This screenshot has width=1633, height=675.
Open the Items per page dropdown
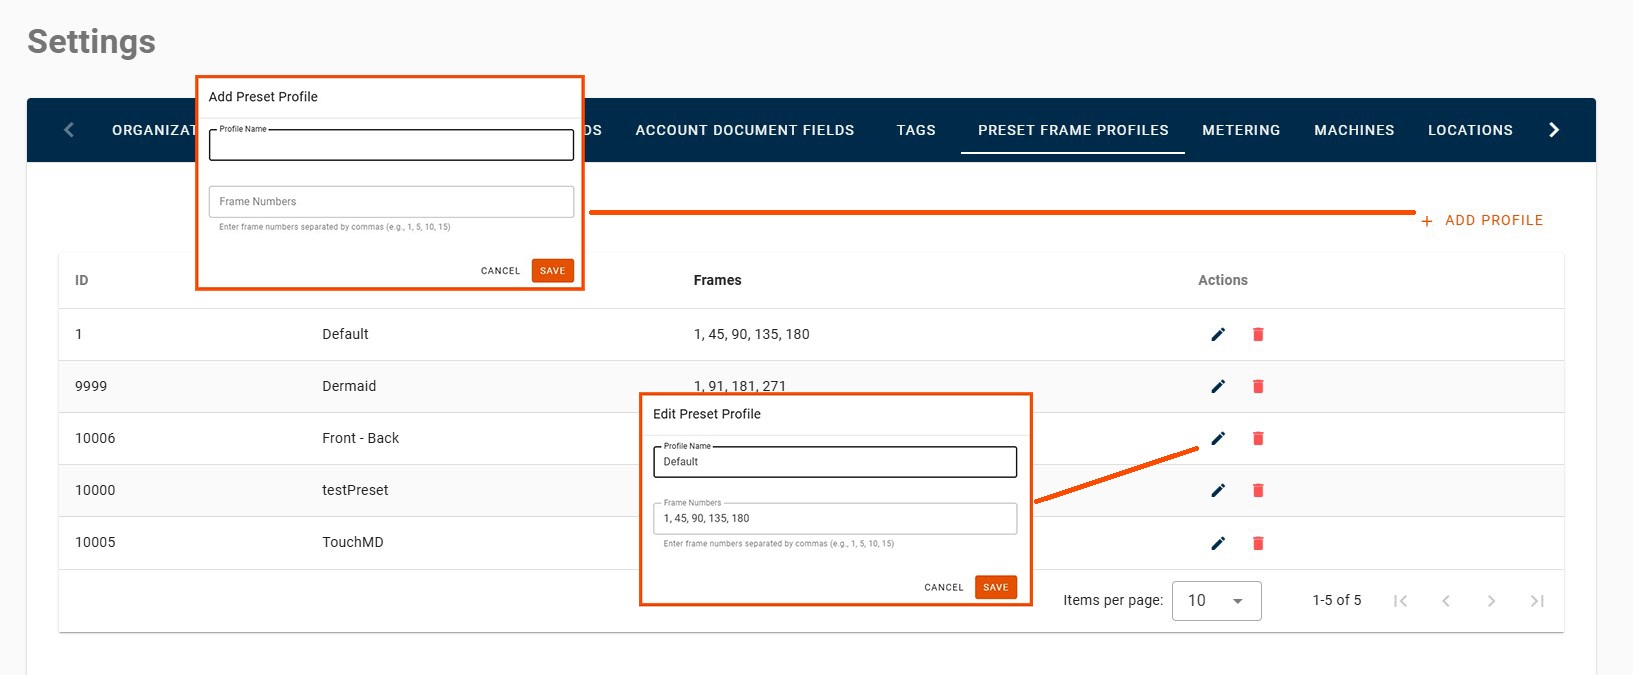(1216, 601)
